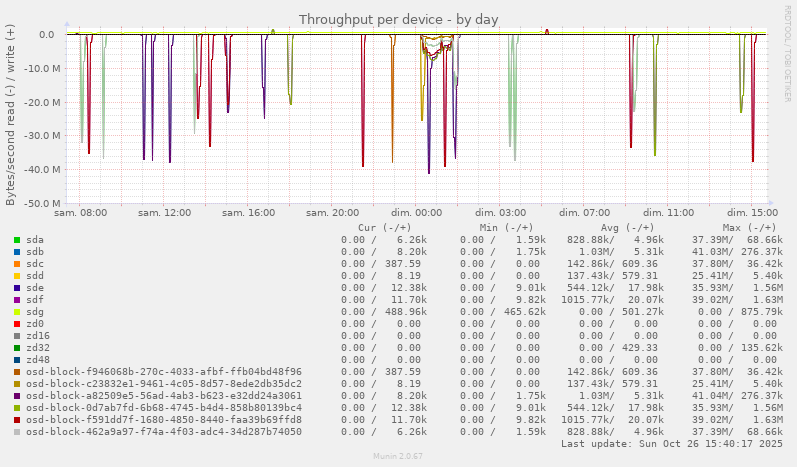
Task: Click the osd-block-462a9a97 legend entry
Action: pyautogui.click(x=163, y=432)
